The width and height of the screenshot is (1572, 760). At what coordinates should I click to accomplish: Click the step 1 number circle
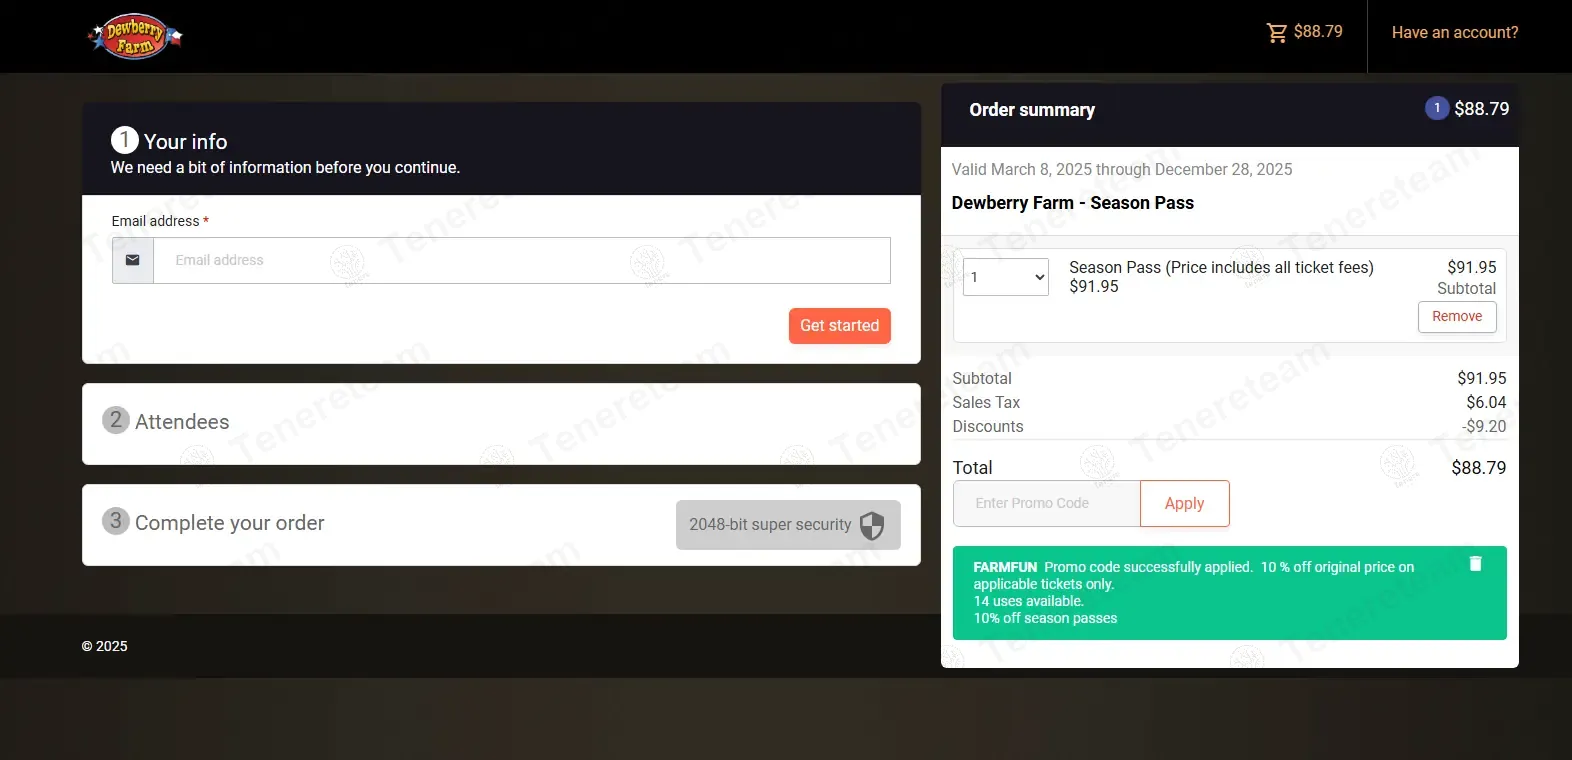pyautogui.click(x=124, y=140)
